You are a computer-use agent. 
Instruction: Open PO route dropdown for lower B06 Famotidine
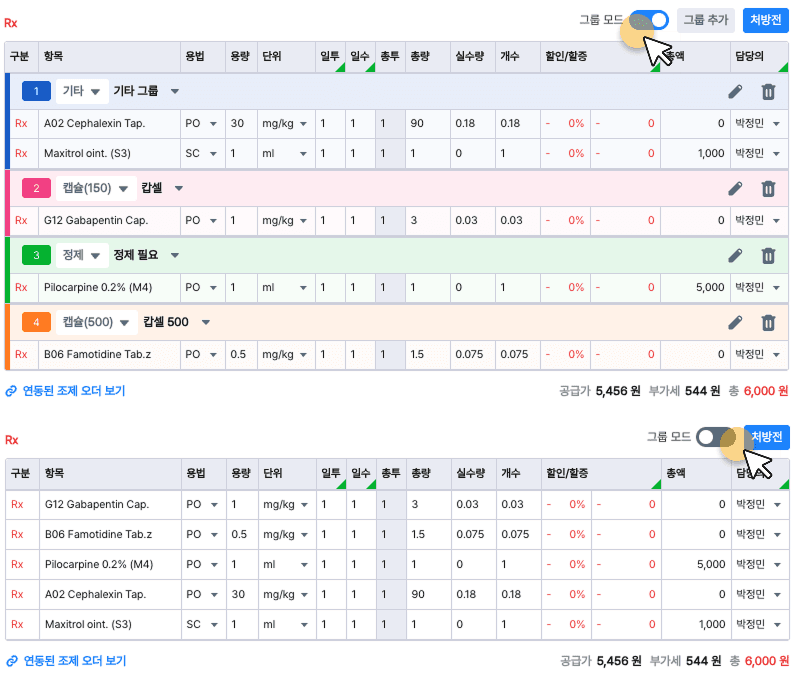pyautogui.click(x=203, y=535)
